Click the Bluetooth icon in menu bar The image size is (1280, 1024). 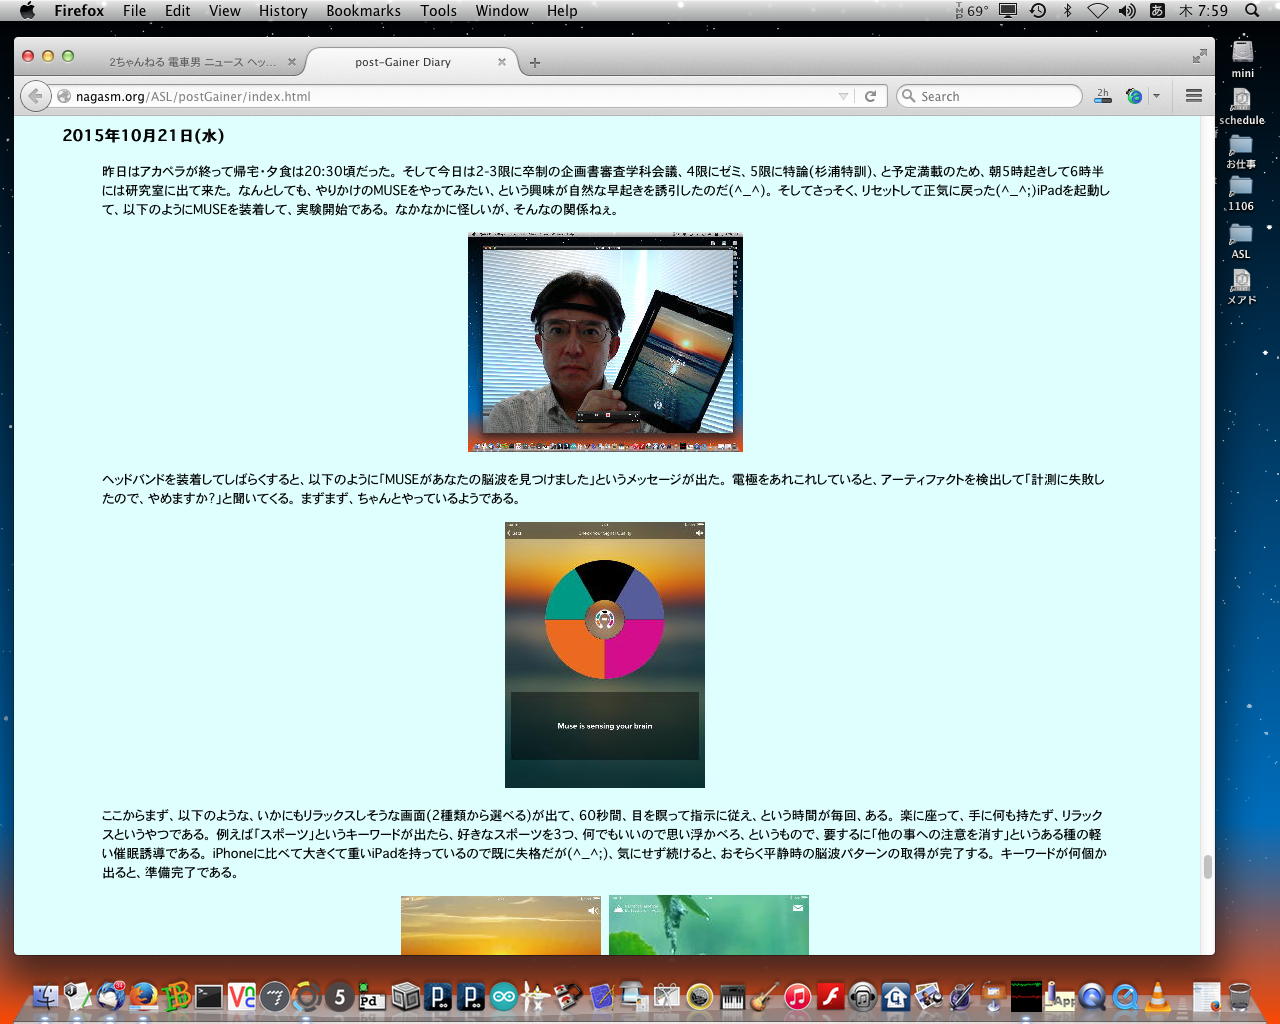[1067, 10]
